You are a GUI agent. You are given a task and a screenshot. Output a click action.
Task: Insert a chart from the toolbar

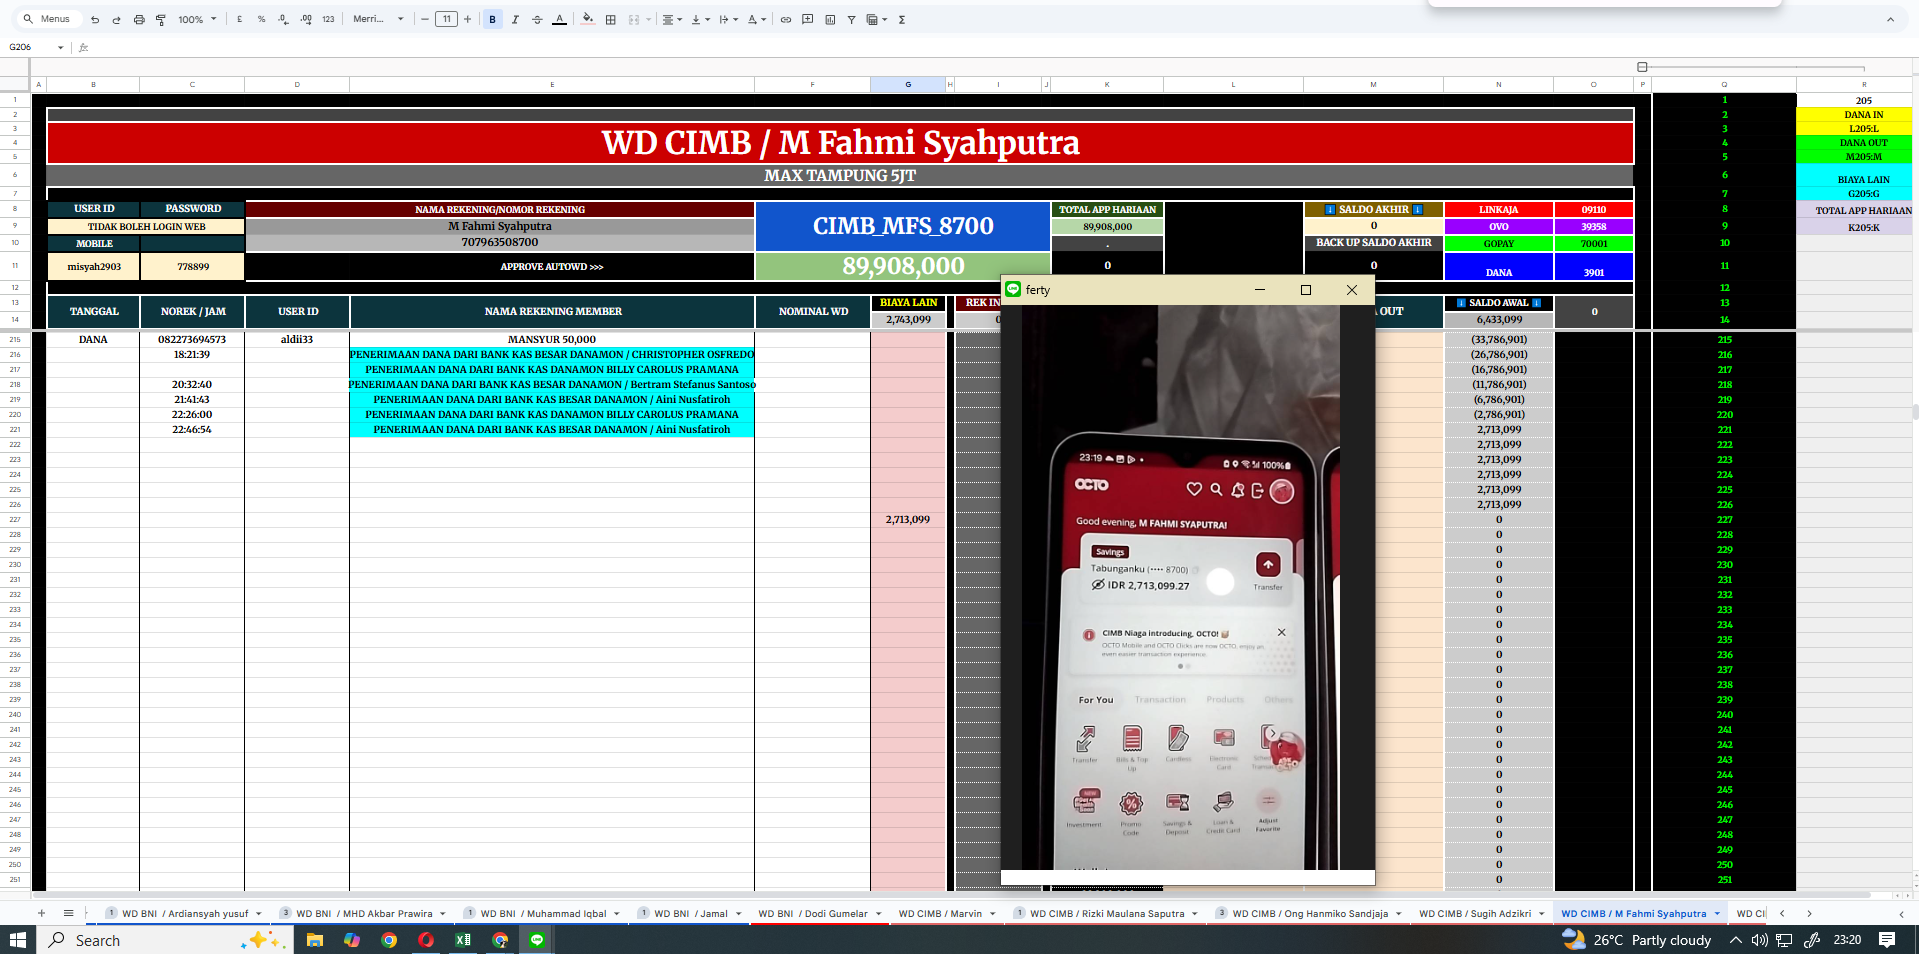click(x=830, y=19)
